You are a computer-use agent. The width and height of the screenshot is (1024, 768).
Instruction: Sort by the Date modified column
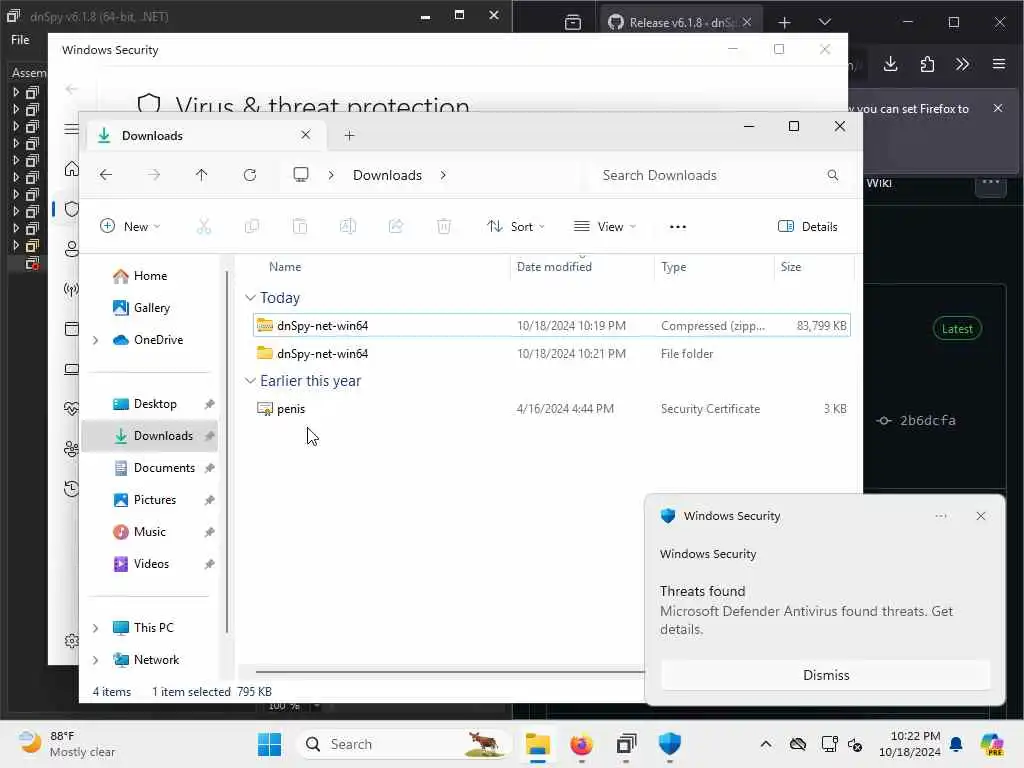[x=554, y=266]
